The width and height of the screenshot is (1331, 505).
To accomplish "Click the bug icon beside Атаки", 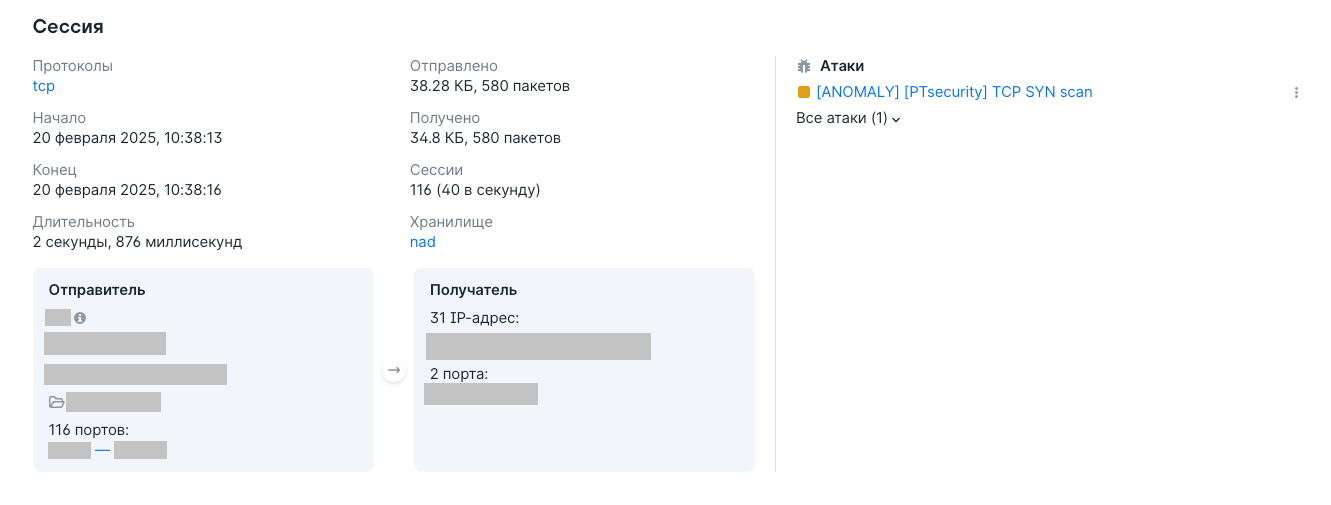I will click(x=804, y=66).
